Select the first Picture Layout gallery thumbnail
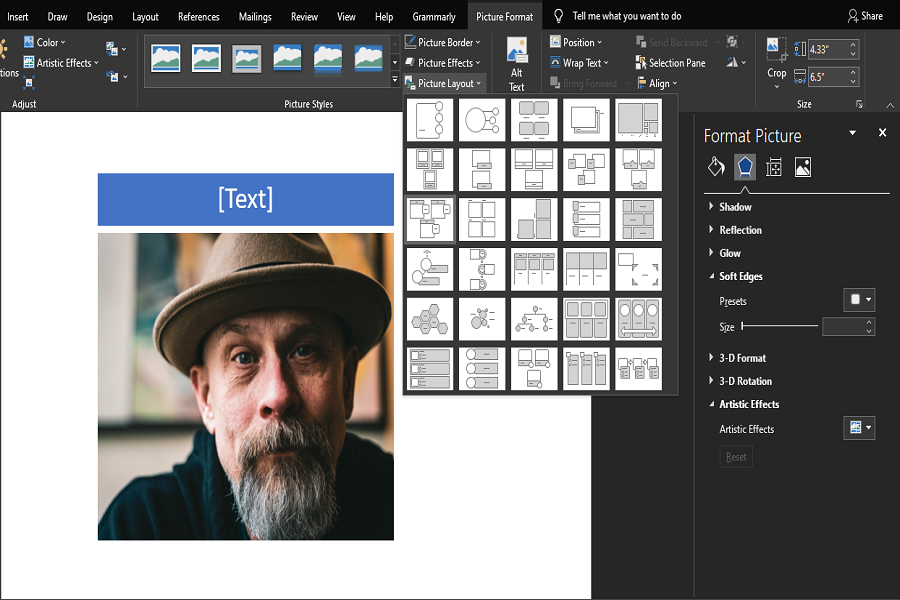Image resolution: width=900 pixels, height=600 pixels. point(430,119)
